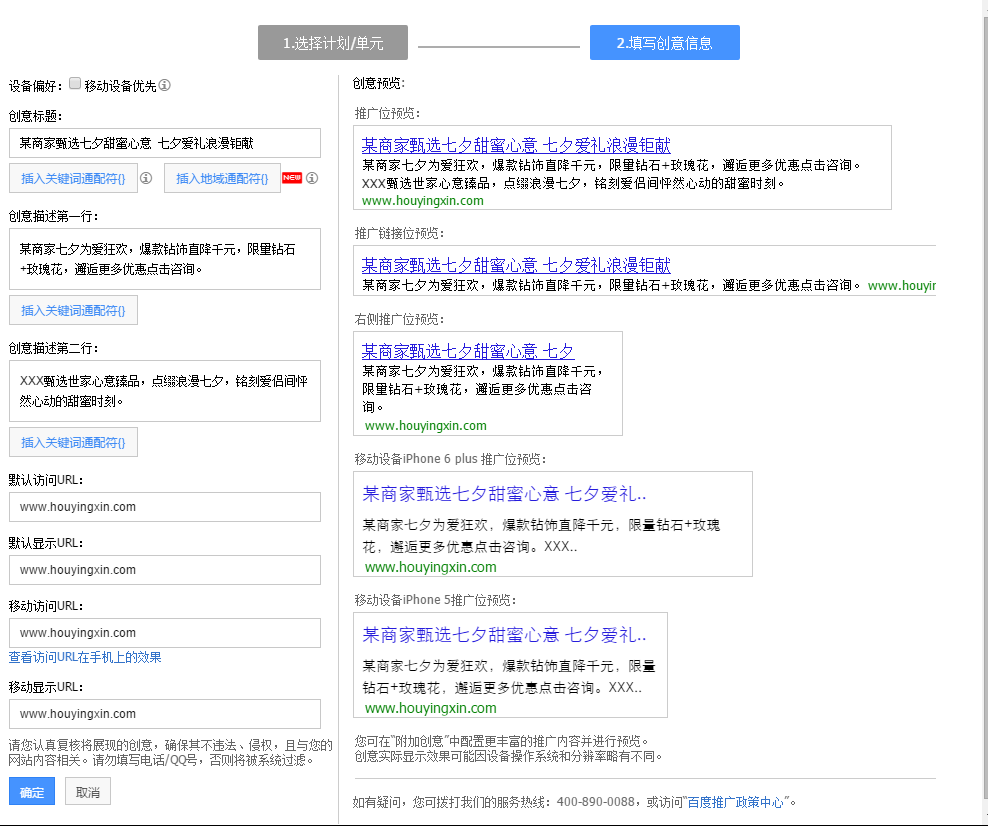Click info icon after 插入地域通配符 NEW badge
Screen dimensions: 988x826
[312, 178]
